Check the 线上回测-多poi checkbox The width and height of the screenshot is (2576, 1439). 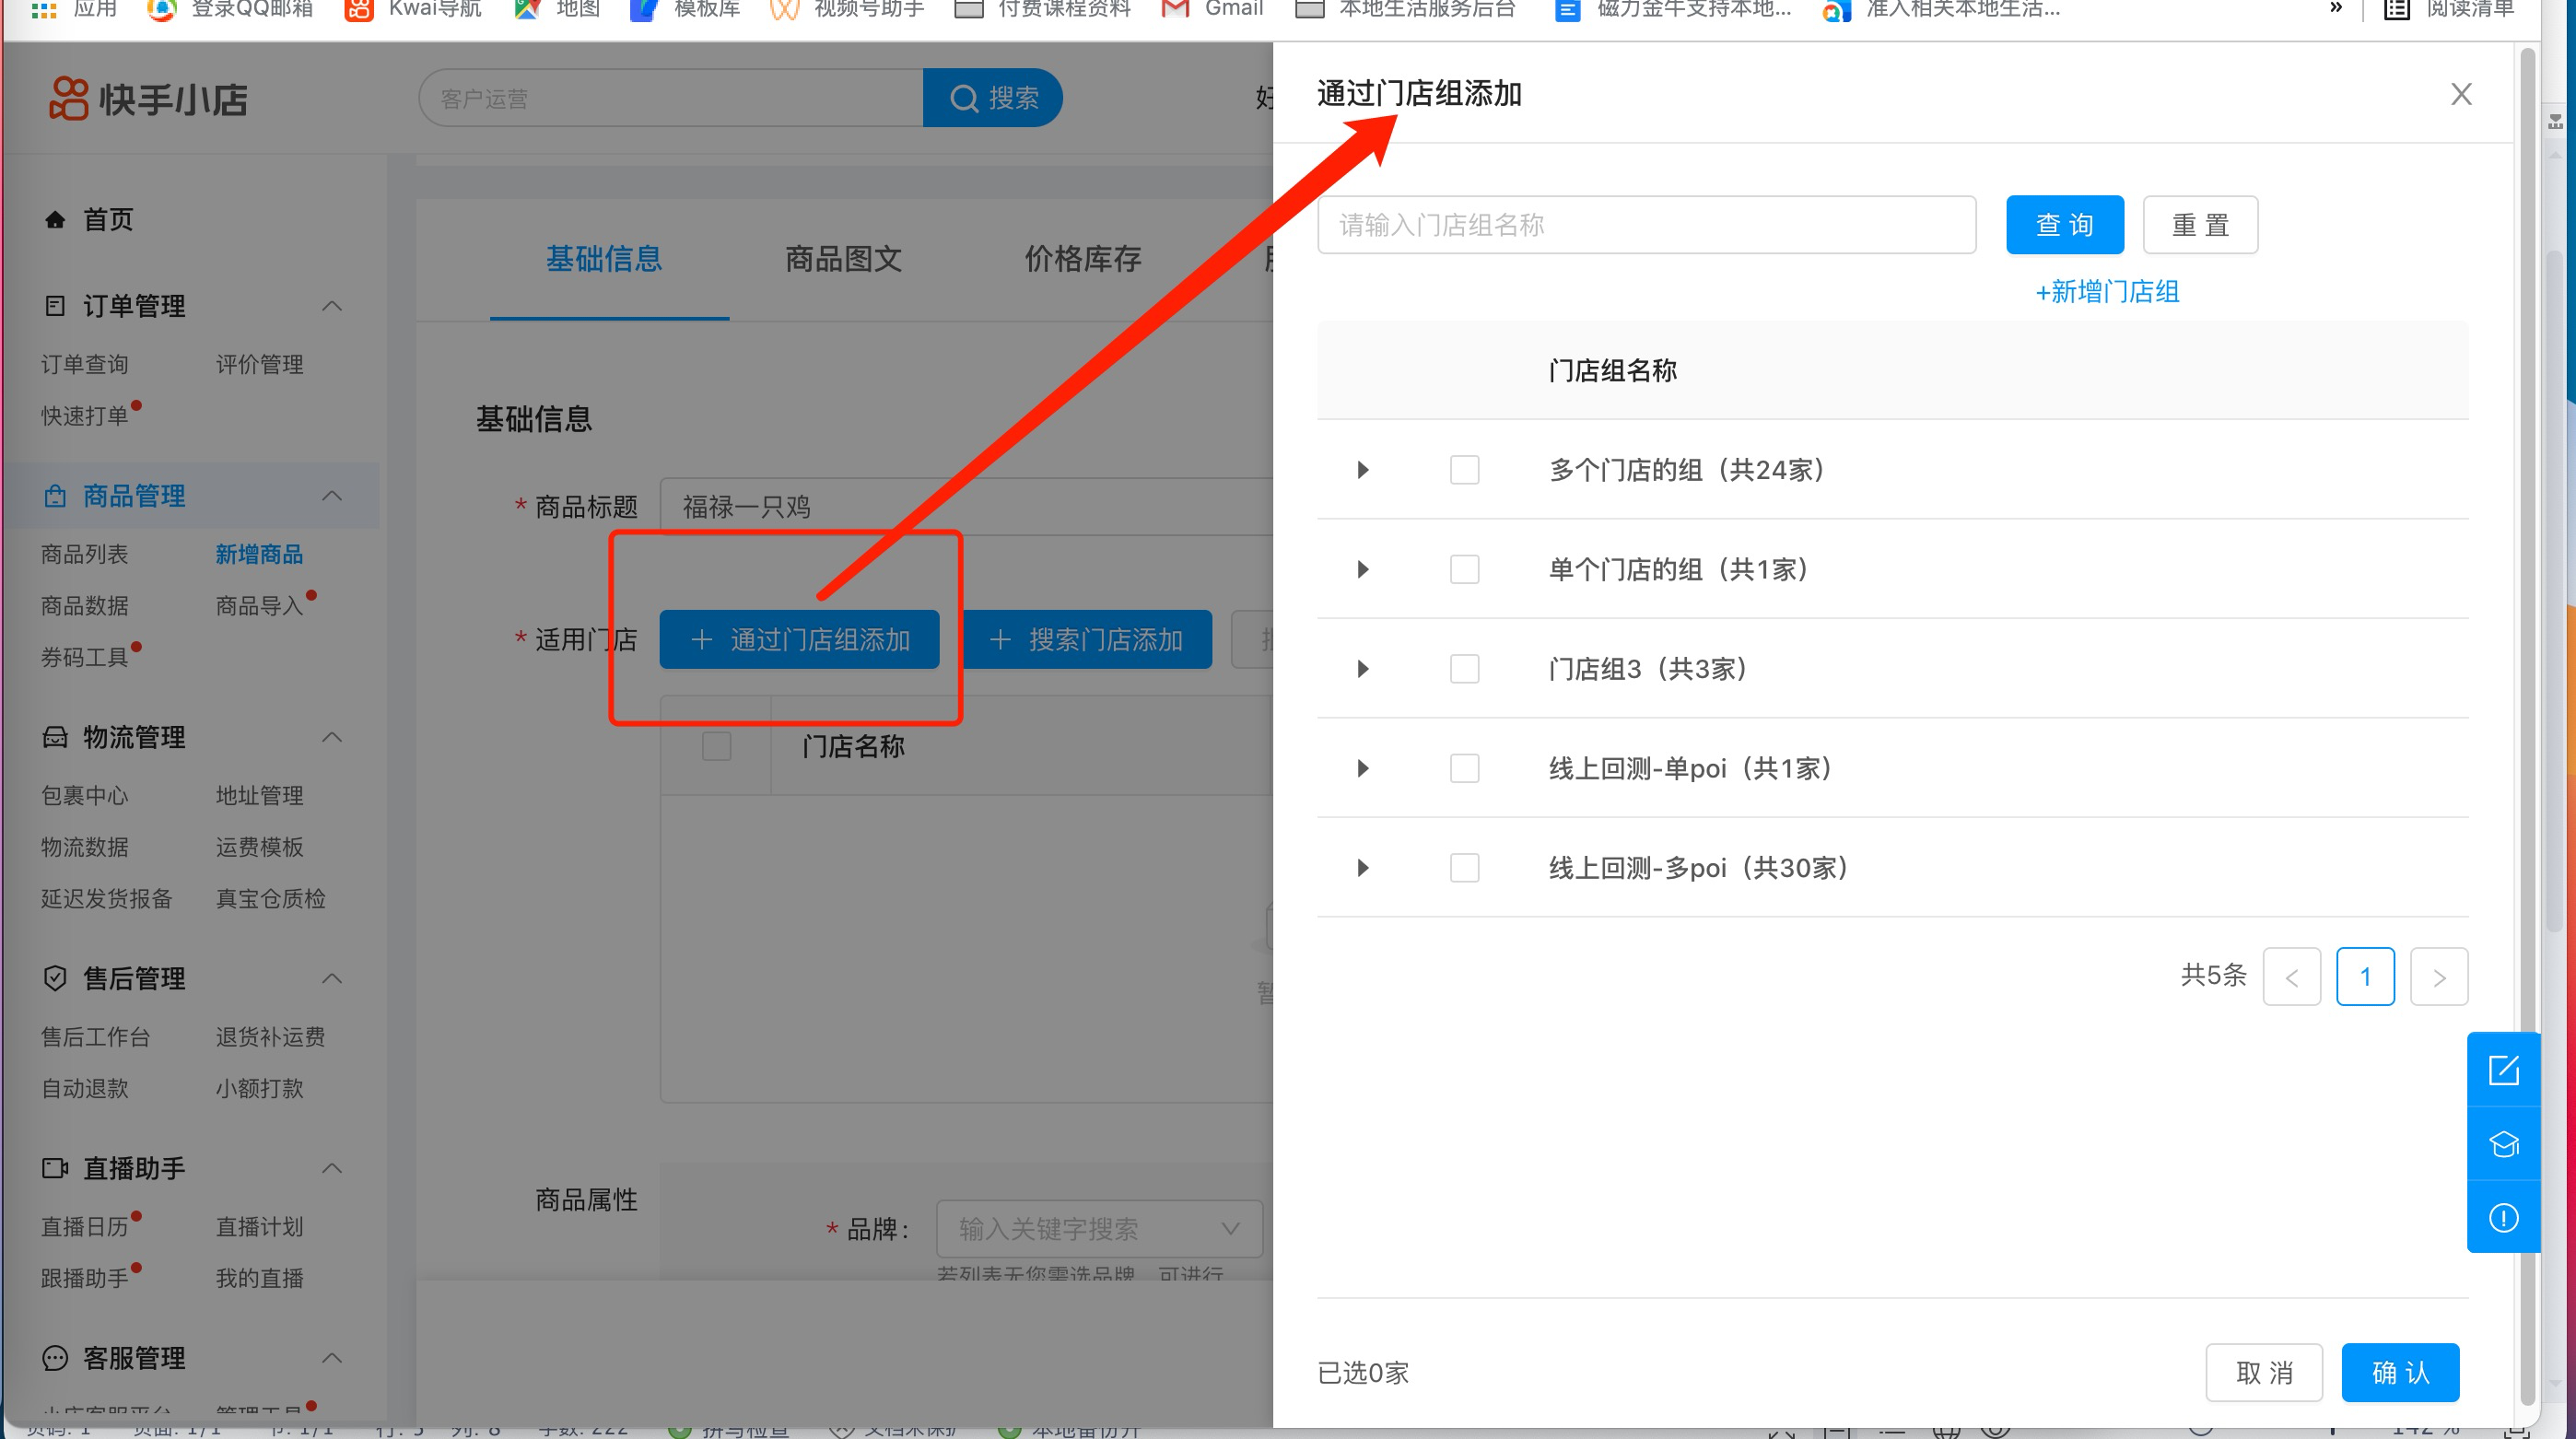1464,868
